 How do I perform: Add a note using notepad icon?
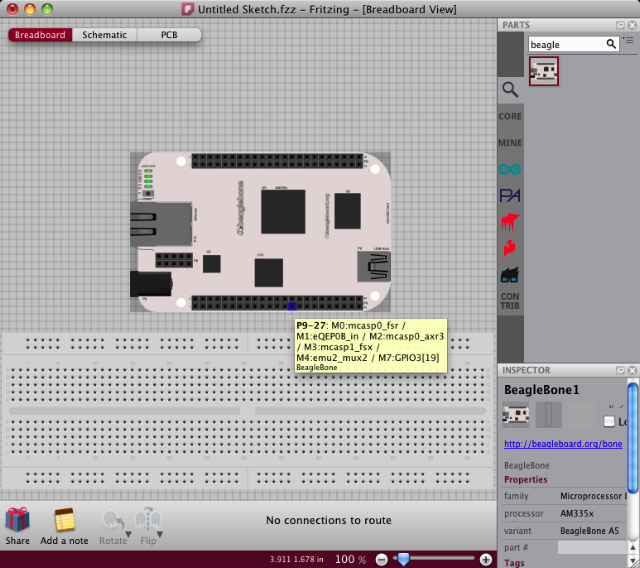click(x=65, y=520)
